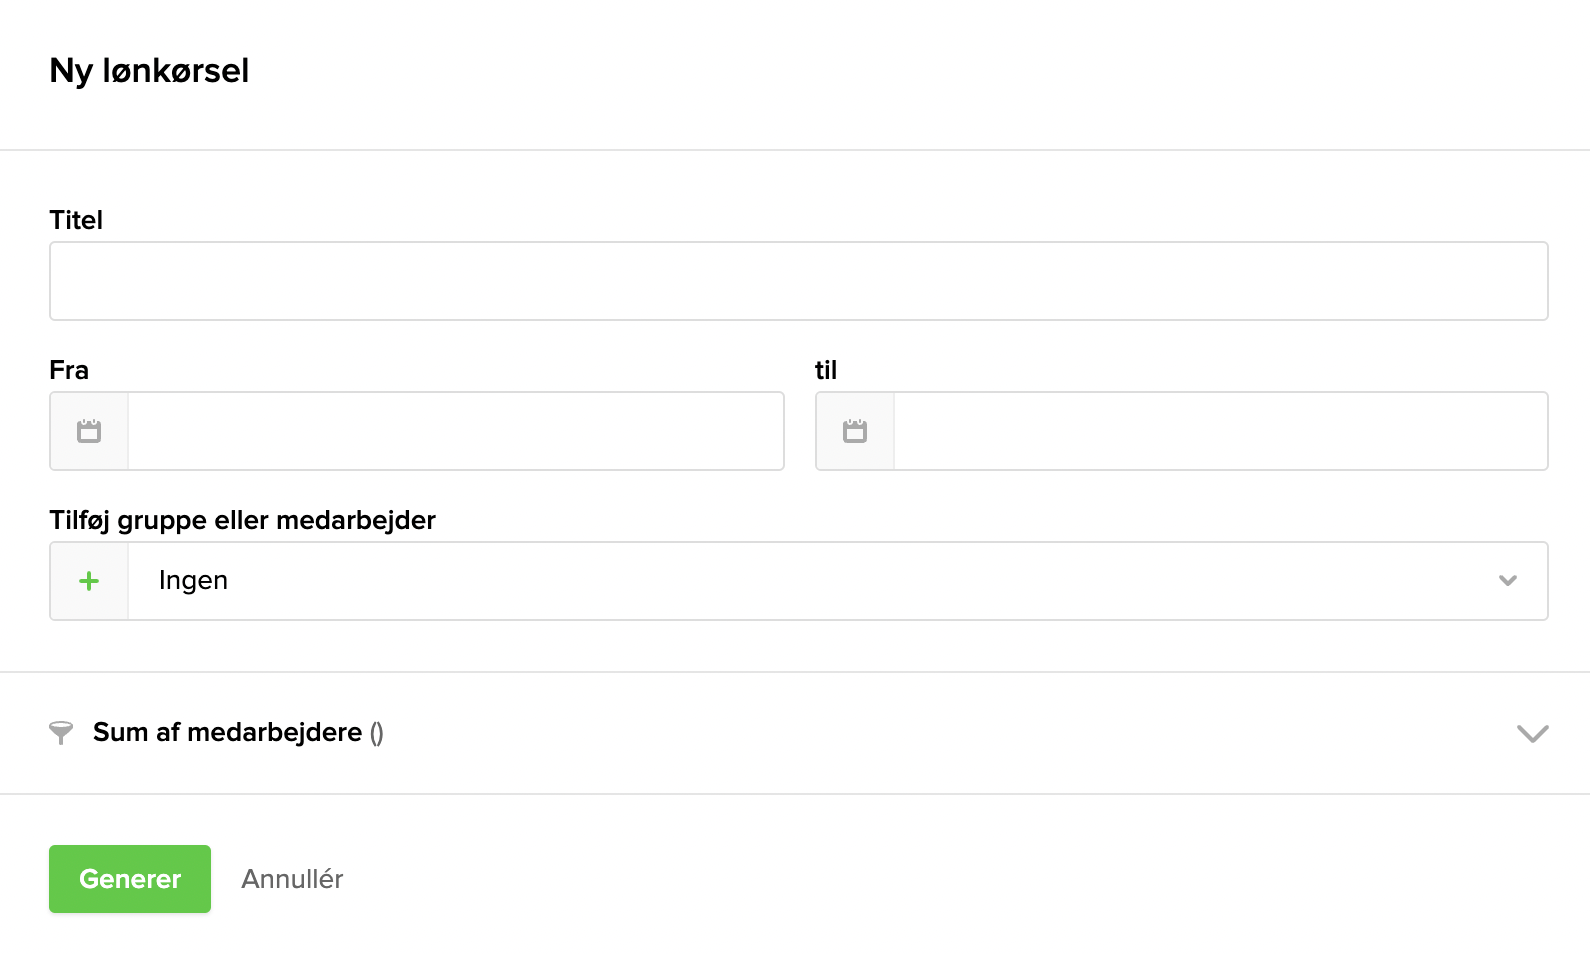Click into the til date input
The width and height of the screenshot is (1590, 954).
[x=1220, y=431]
